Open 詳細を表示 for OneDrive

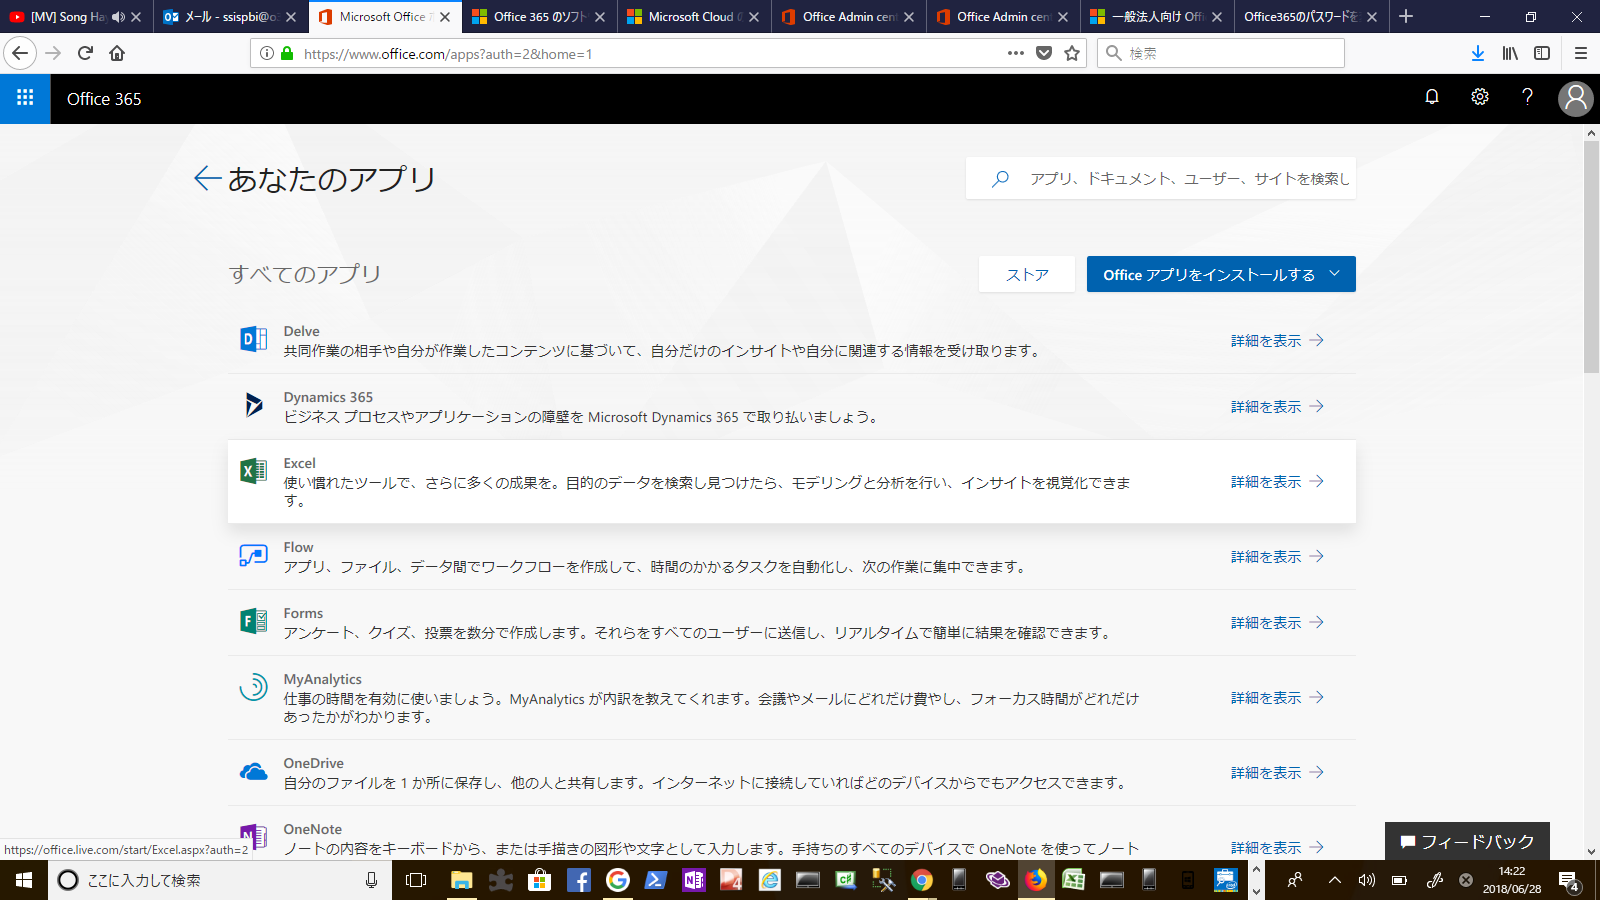point(1277,773)
